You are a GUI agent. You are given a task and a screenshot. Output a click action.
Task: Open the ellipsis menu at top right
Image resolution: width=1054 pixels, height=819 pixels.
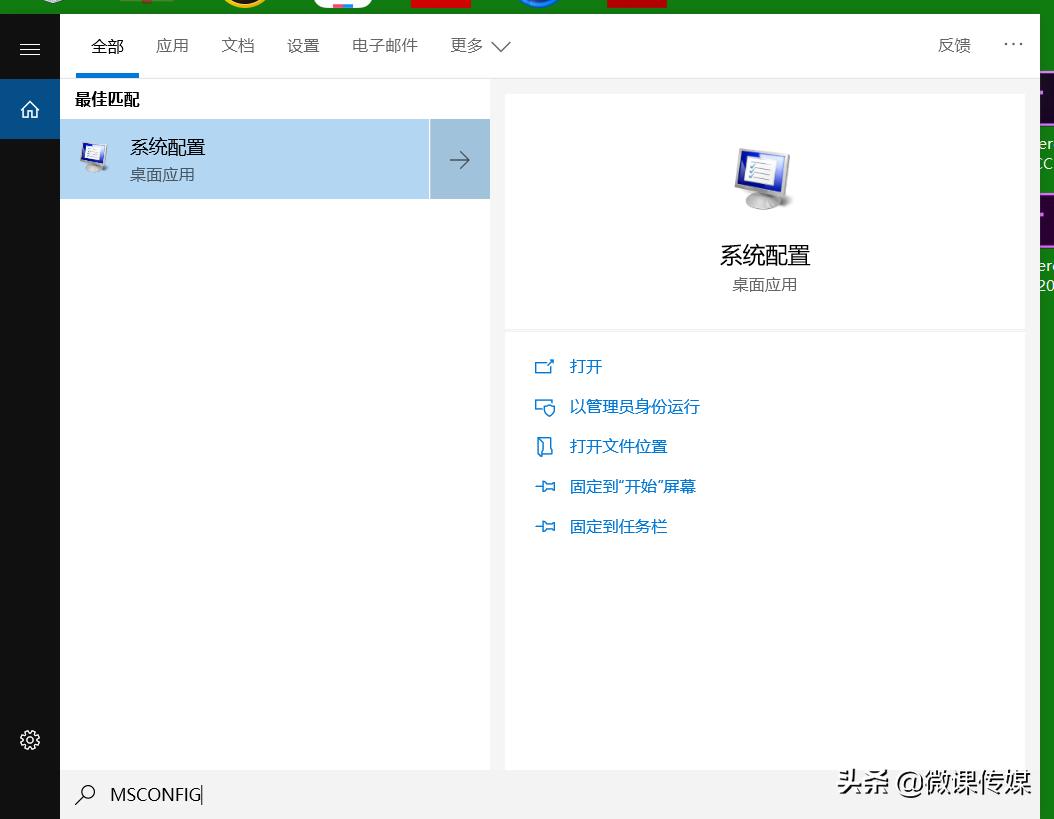coord(1014,44)
